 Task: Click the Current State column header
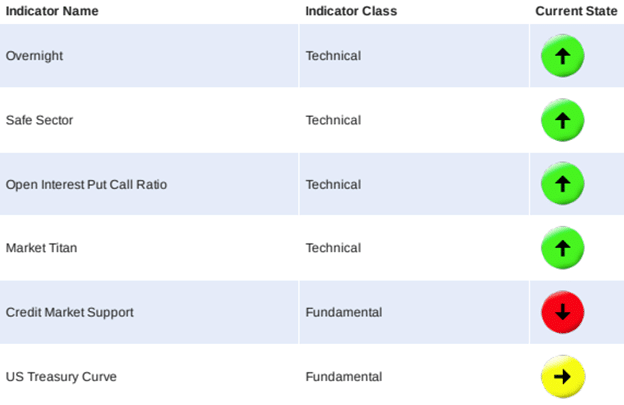pos(576,11)
